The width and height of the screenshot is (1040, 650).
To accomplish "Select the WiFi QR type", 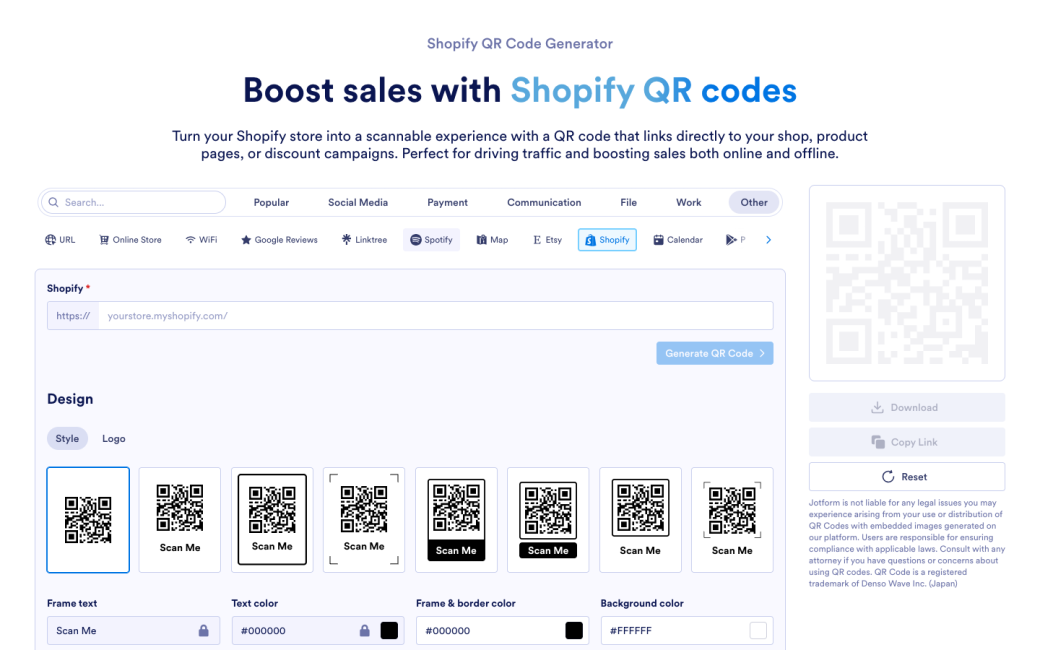I will (x=201, y=239).
